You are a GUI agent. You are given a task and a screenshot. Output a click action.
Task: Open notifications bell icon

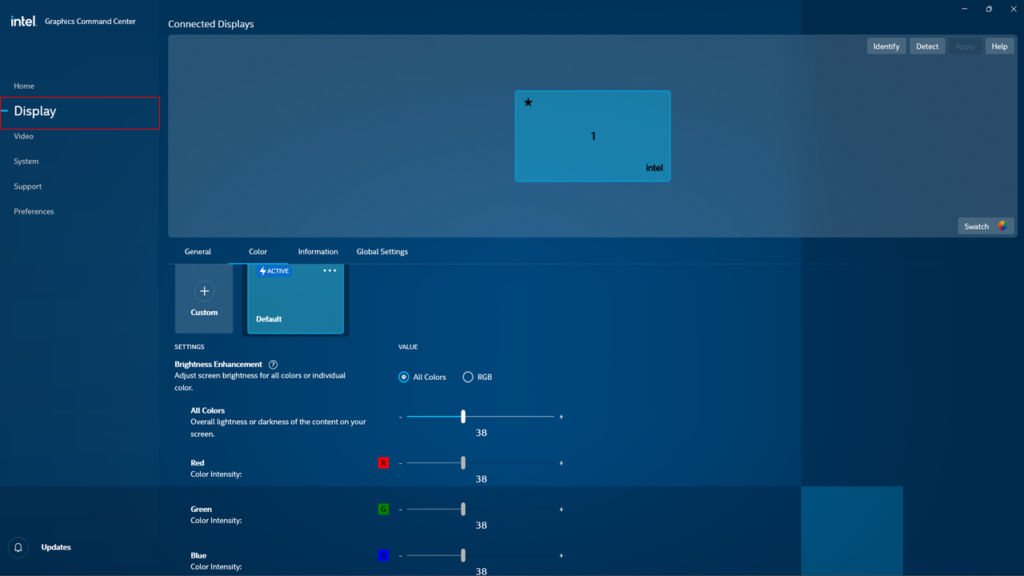click(18, 547)
